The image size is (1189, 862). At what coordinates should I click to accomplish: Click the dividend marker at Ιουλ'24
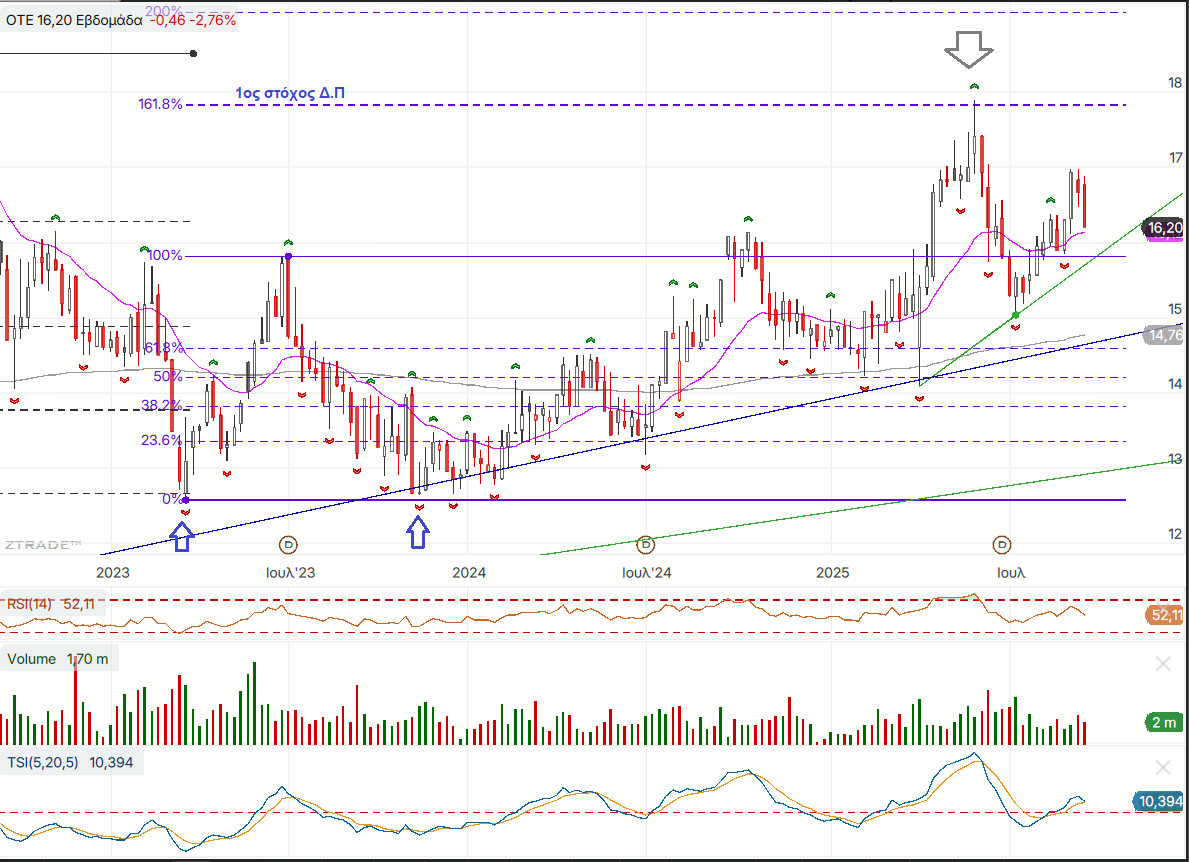pyautogui.click(x=646, y=545)
